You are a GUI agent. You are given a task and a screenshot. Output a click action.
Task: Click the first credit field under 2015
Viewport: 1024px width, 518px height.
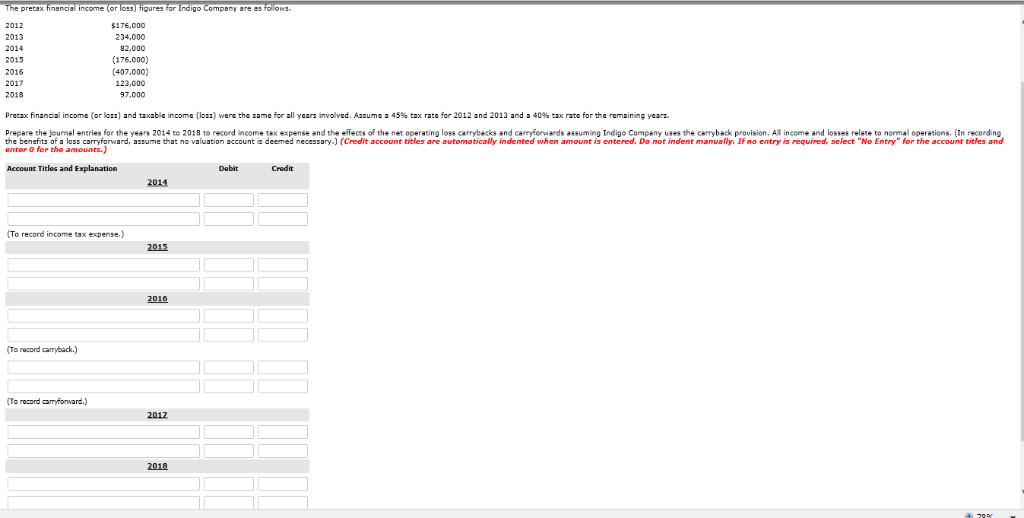282,265
